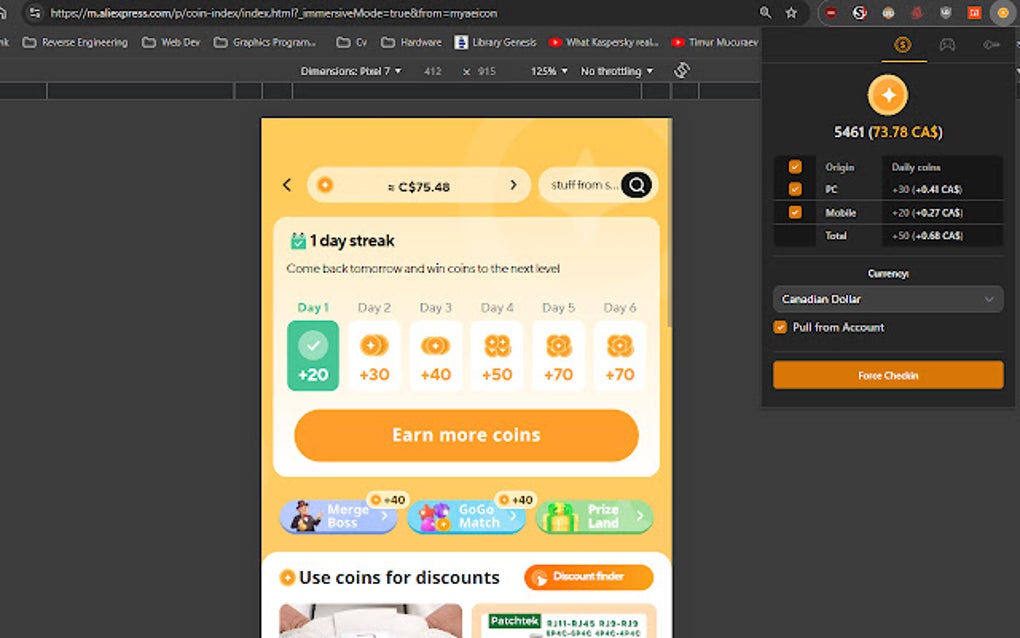Uncheck the Mobile origin checkbox

(795, 212)
